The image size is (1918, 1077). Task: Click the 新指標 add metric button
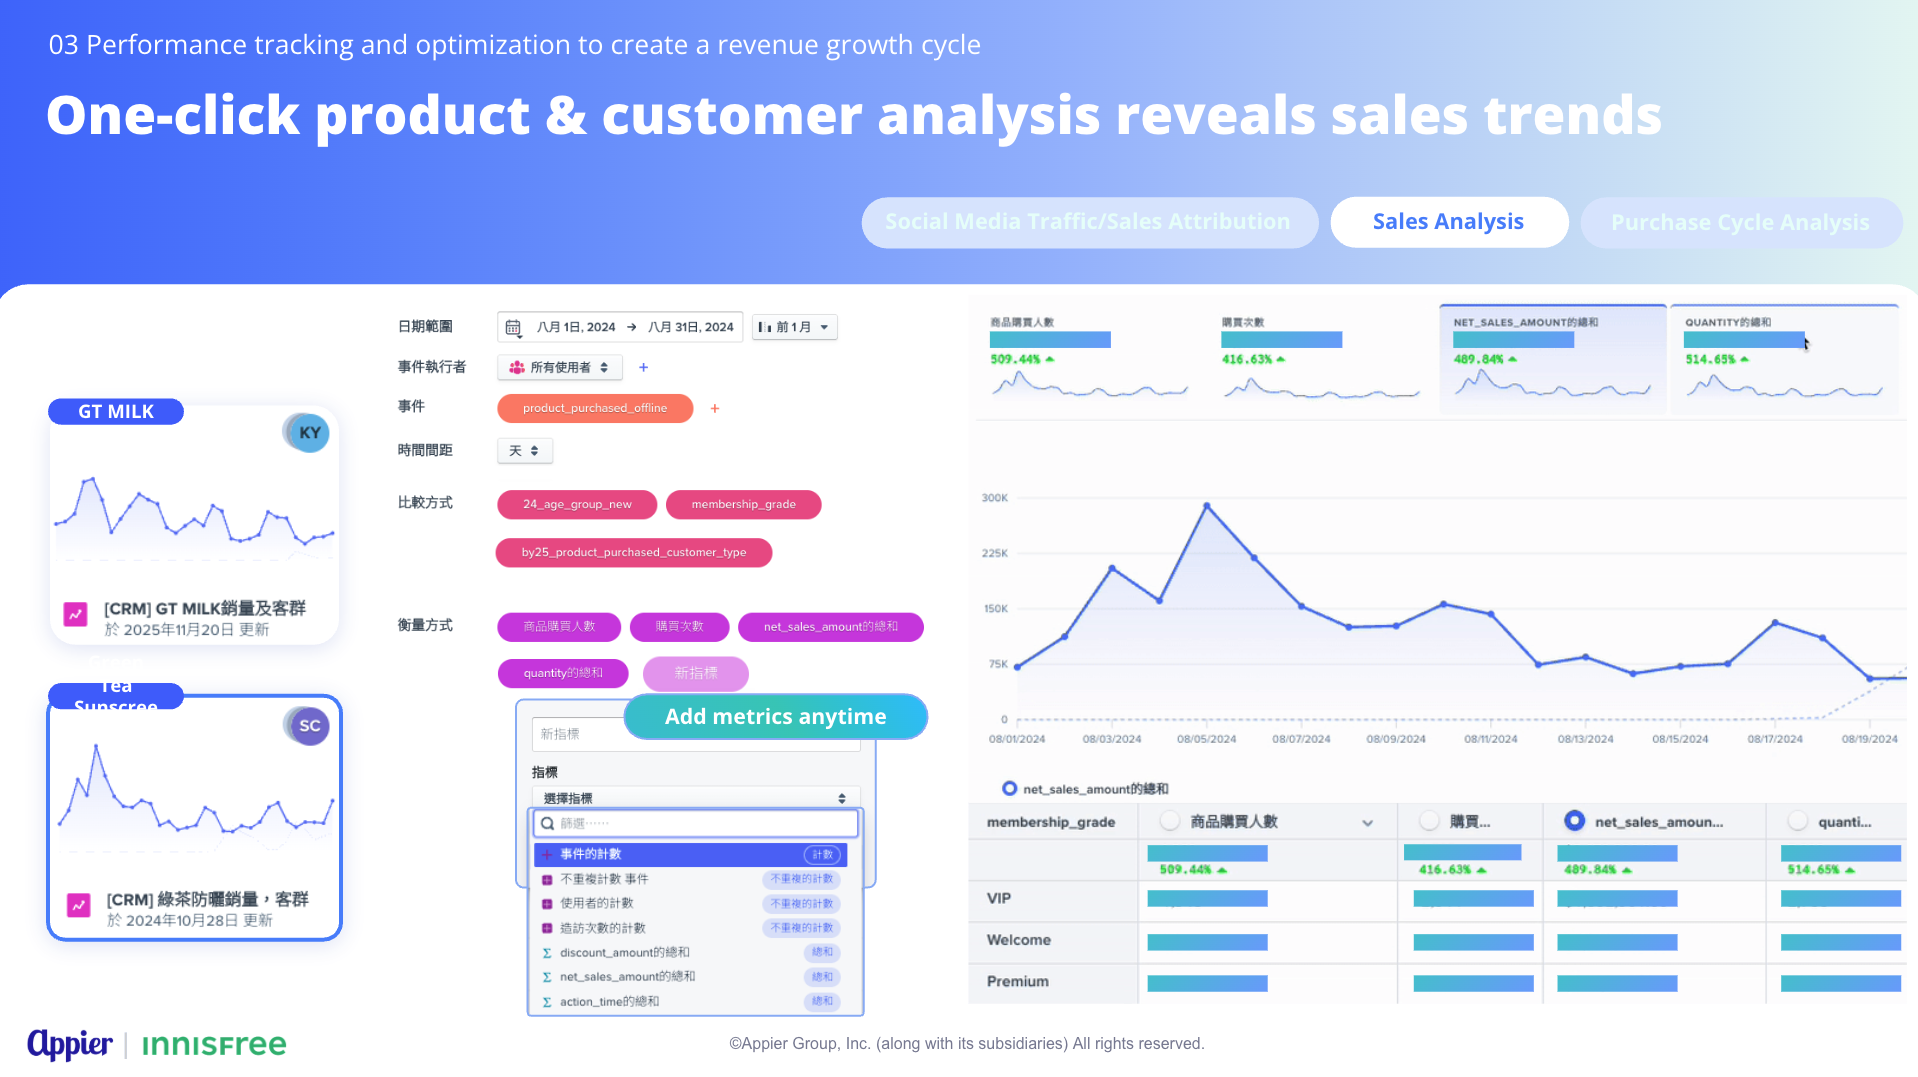pyautogui.click(x=695, y=673)
